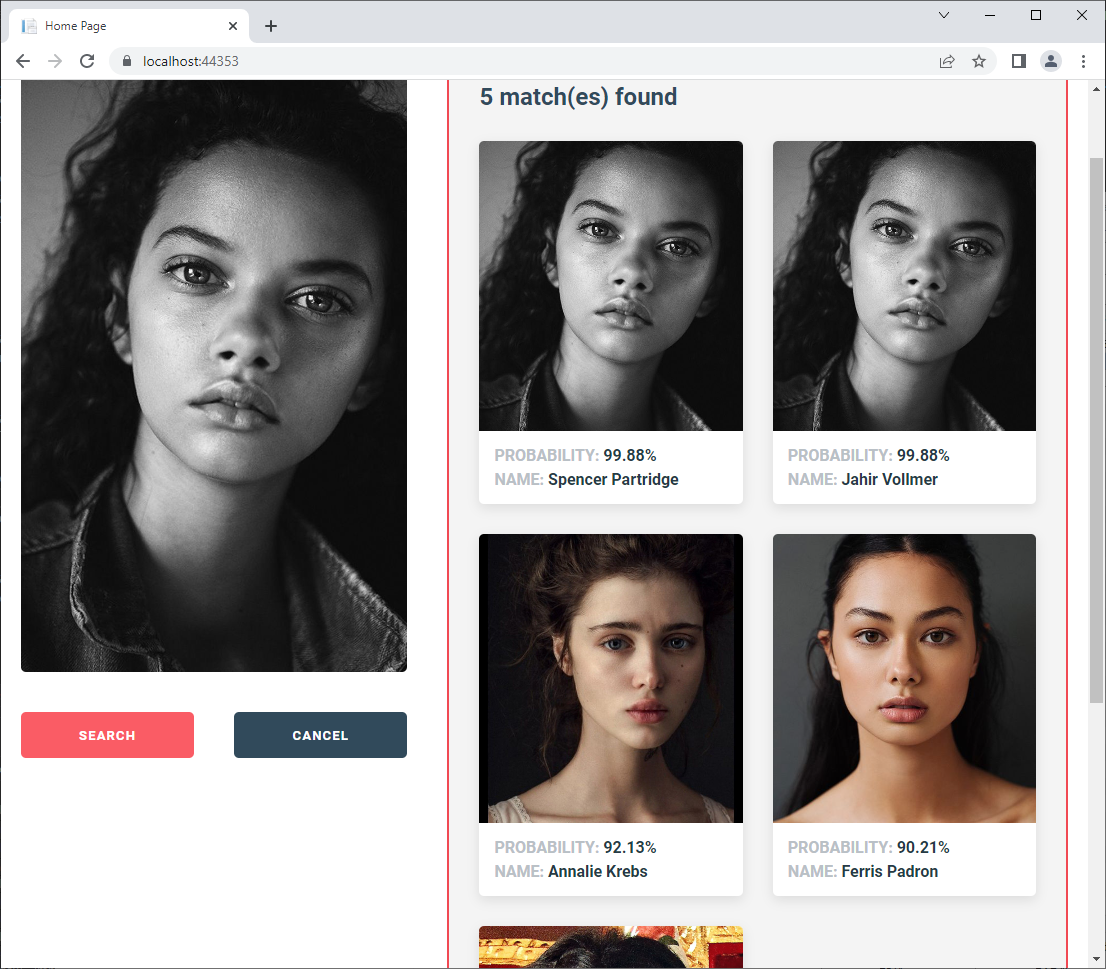
Task: Click the '5 match(es) found' heading
Action: [578, 97]
